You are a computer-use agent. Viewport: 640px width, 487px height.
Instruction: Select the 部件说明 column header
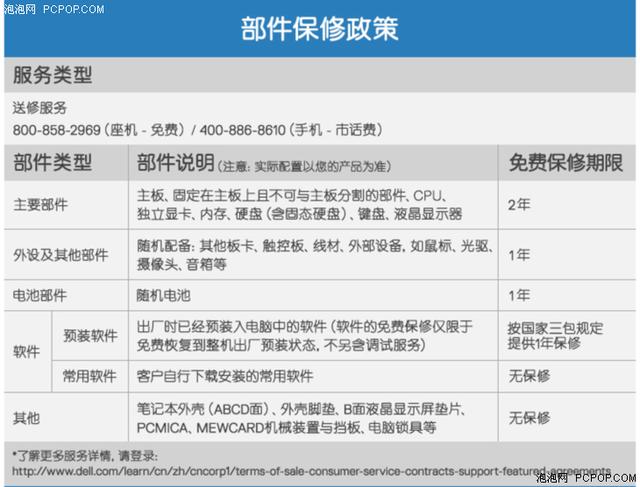pyautogui.click(x=176, y=162)
